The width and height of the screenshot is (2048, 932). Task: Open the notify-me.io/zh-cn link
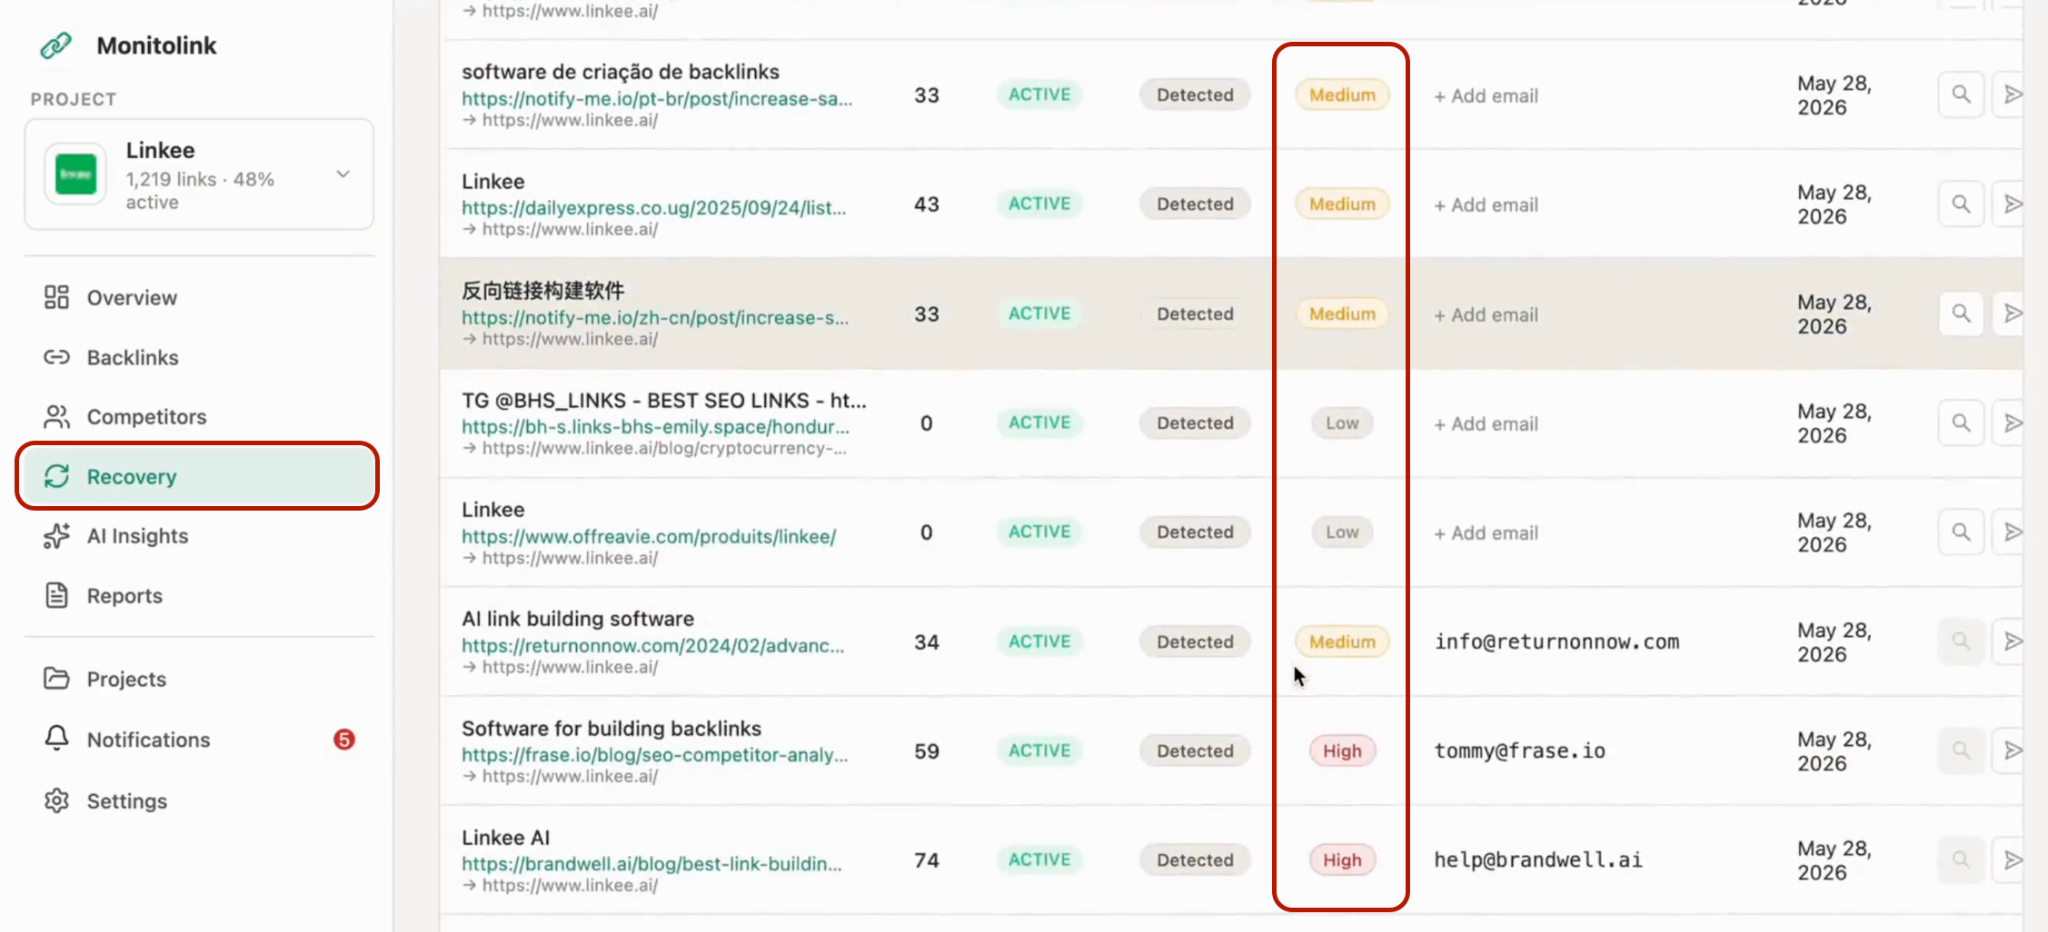pos(655,318)
